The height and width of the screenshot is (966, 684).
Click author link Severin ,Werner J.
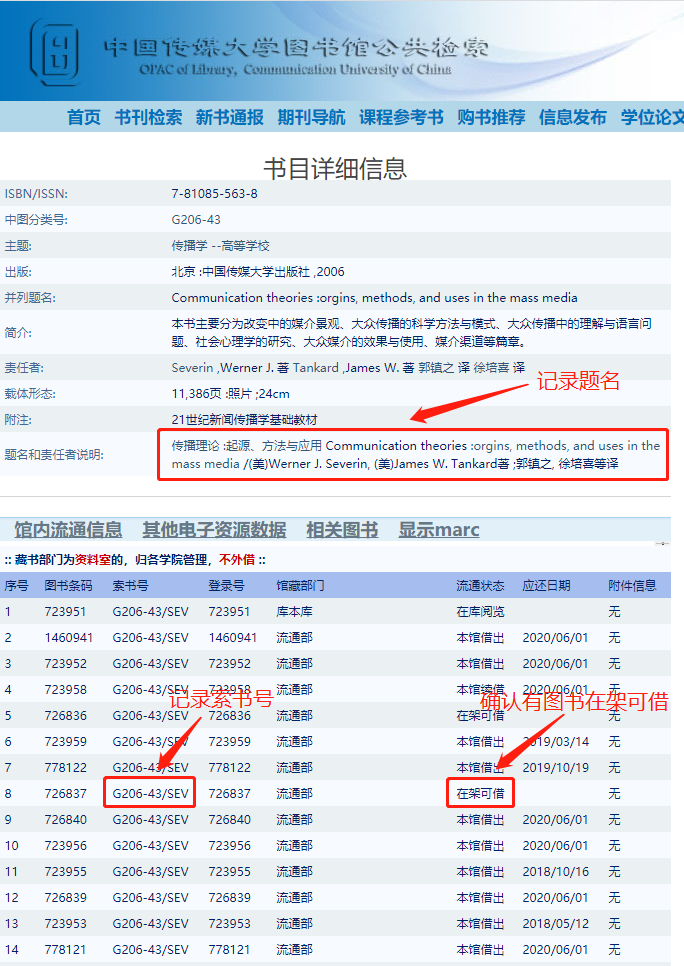point(219,368)
